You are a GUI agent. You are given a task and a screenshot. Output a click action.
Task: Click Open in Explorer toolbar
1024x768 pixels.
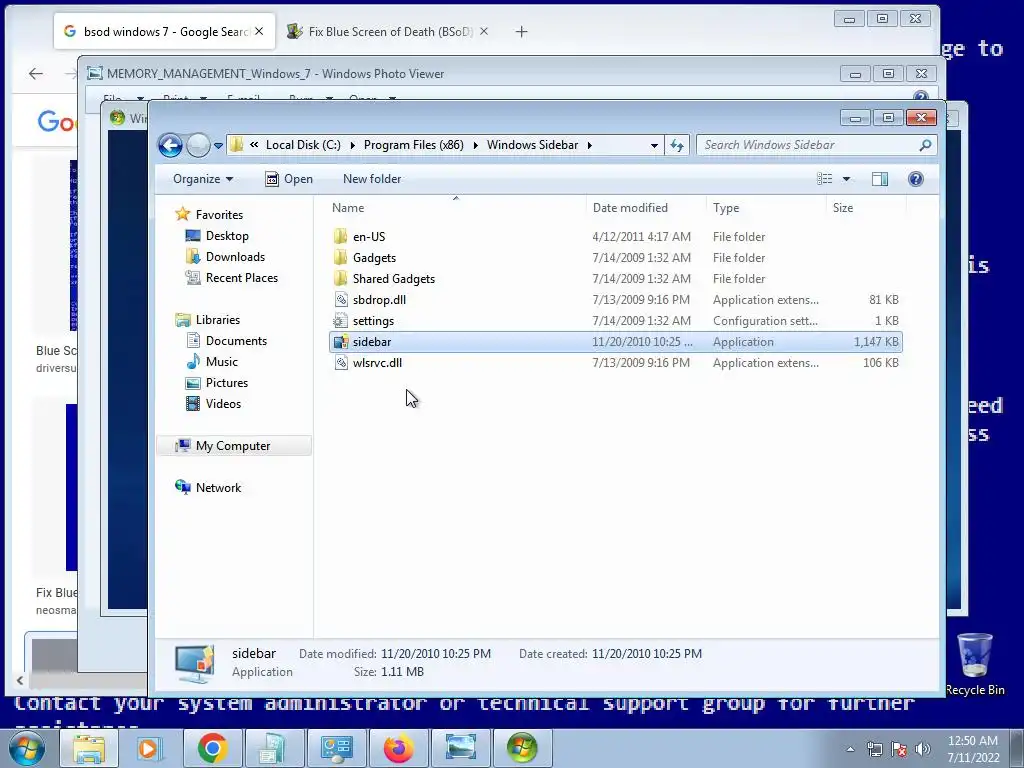(289, 179)
